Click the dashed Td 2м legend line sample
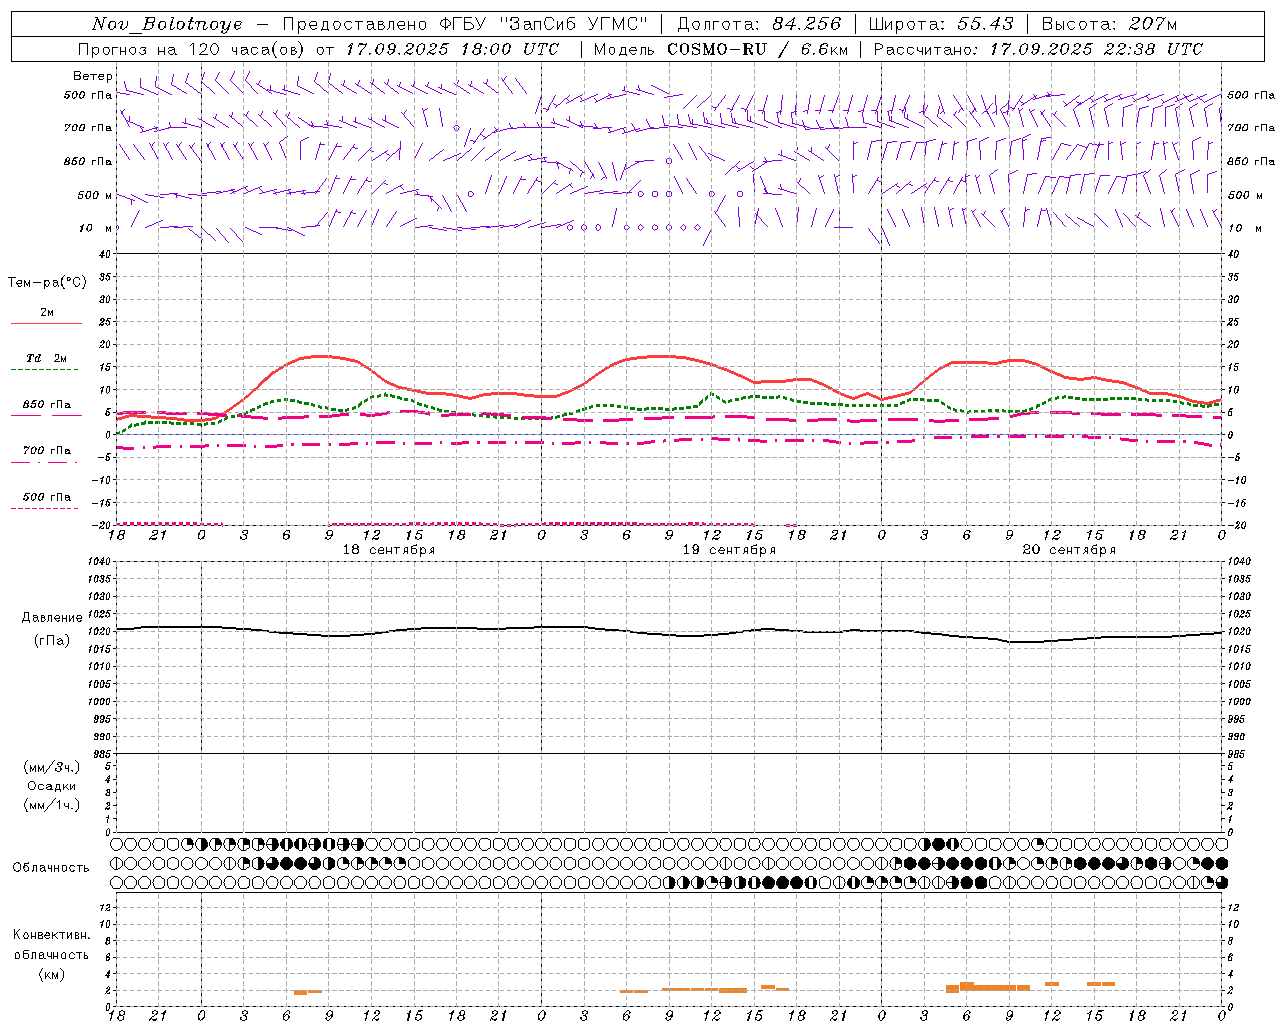 click(x=46, y=370)
